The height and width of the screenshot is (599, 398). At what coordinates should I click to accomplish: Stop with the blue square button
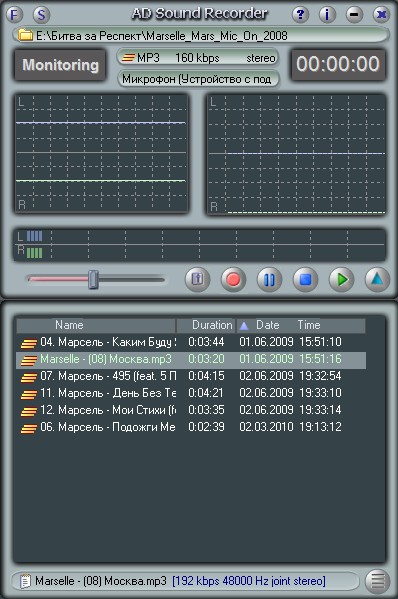tap(305, 279)
